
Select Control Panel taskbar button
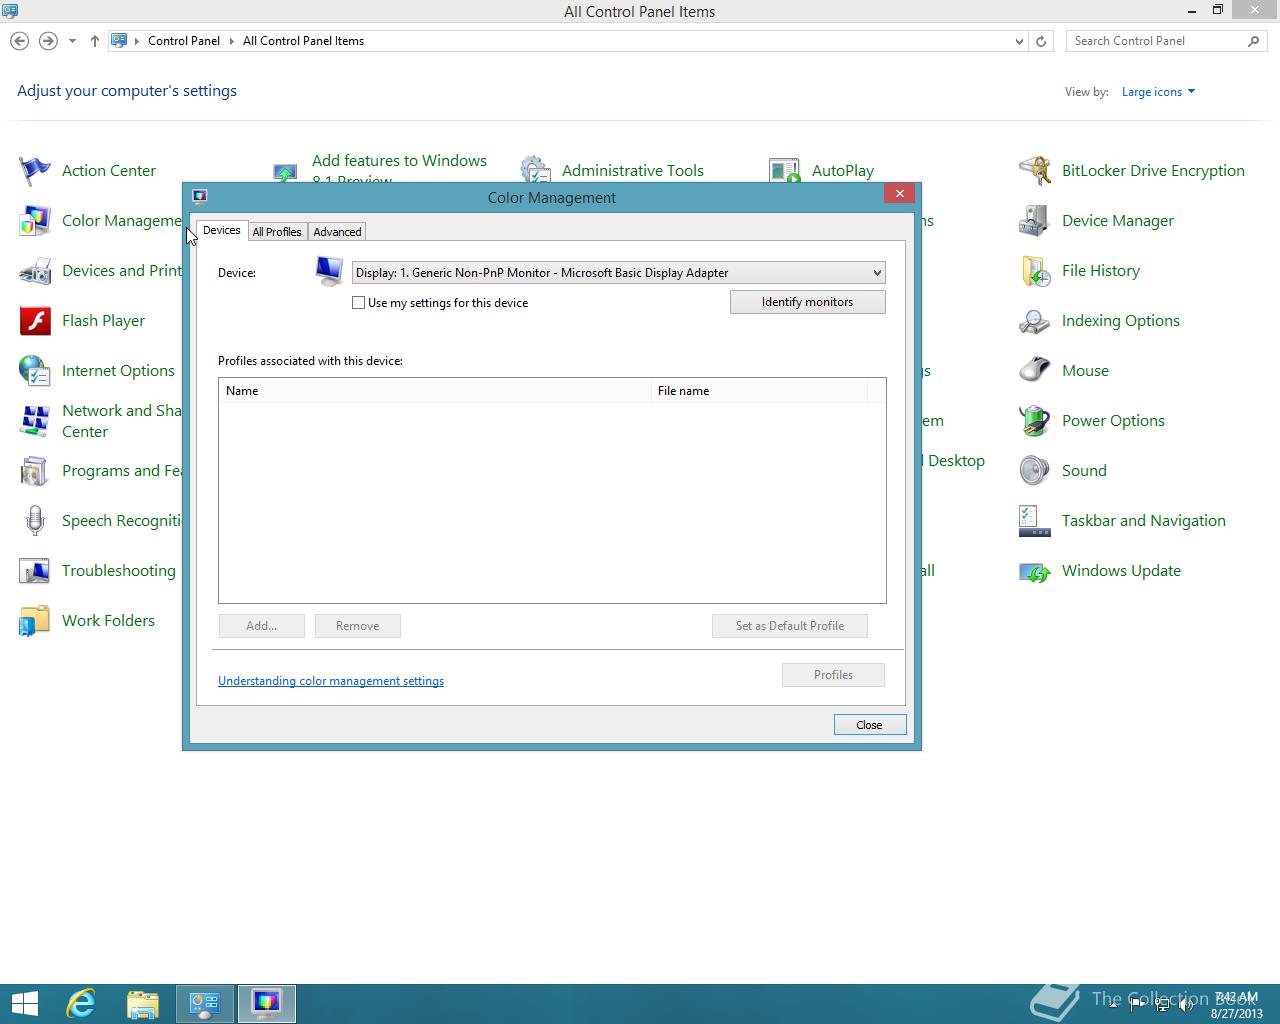pyautogui.click(x=205, y=1003)
